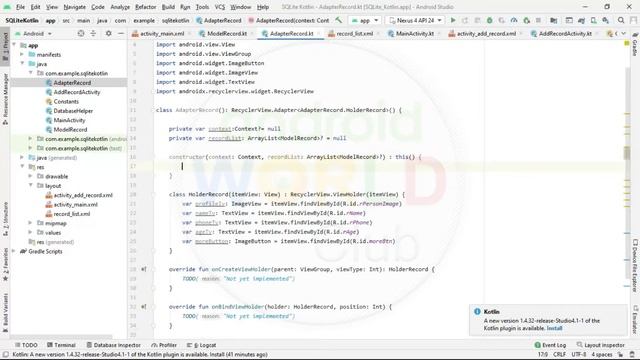Click the 4 spaces indent indicator
640x360 pixels.
point(602,354)
